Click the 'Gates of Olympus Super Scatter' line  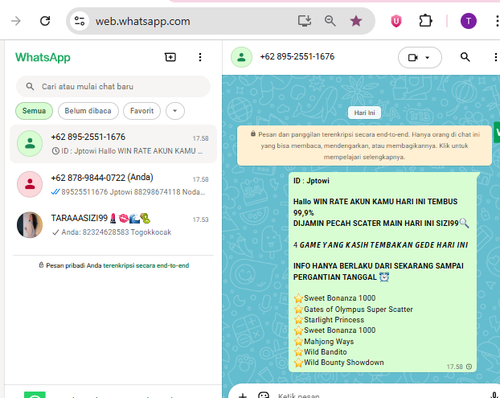point(353,309)
